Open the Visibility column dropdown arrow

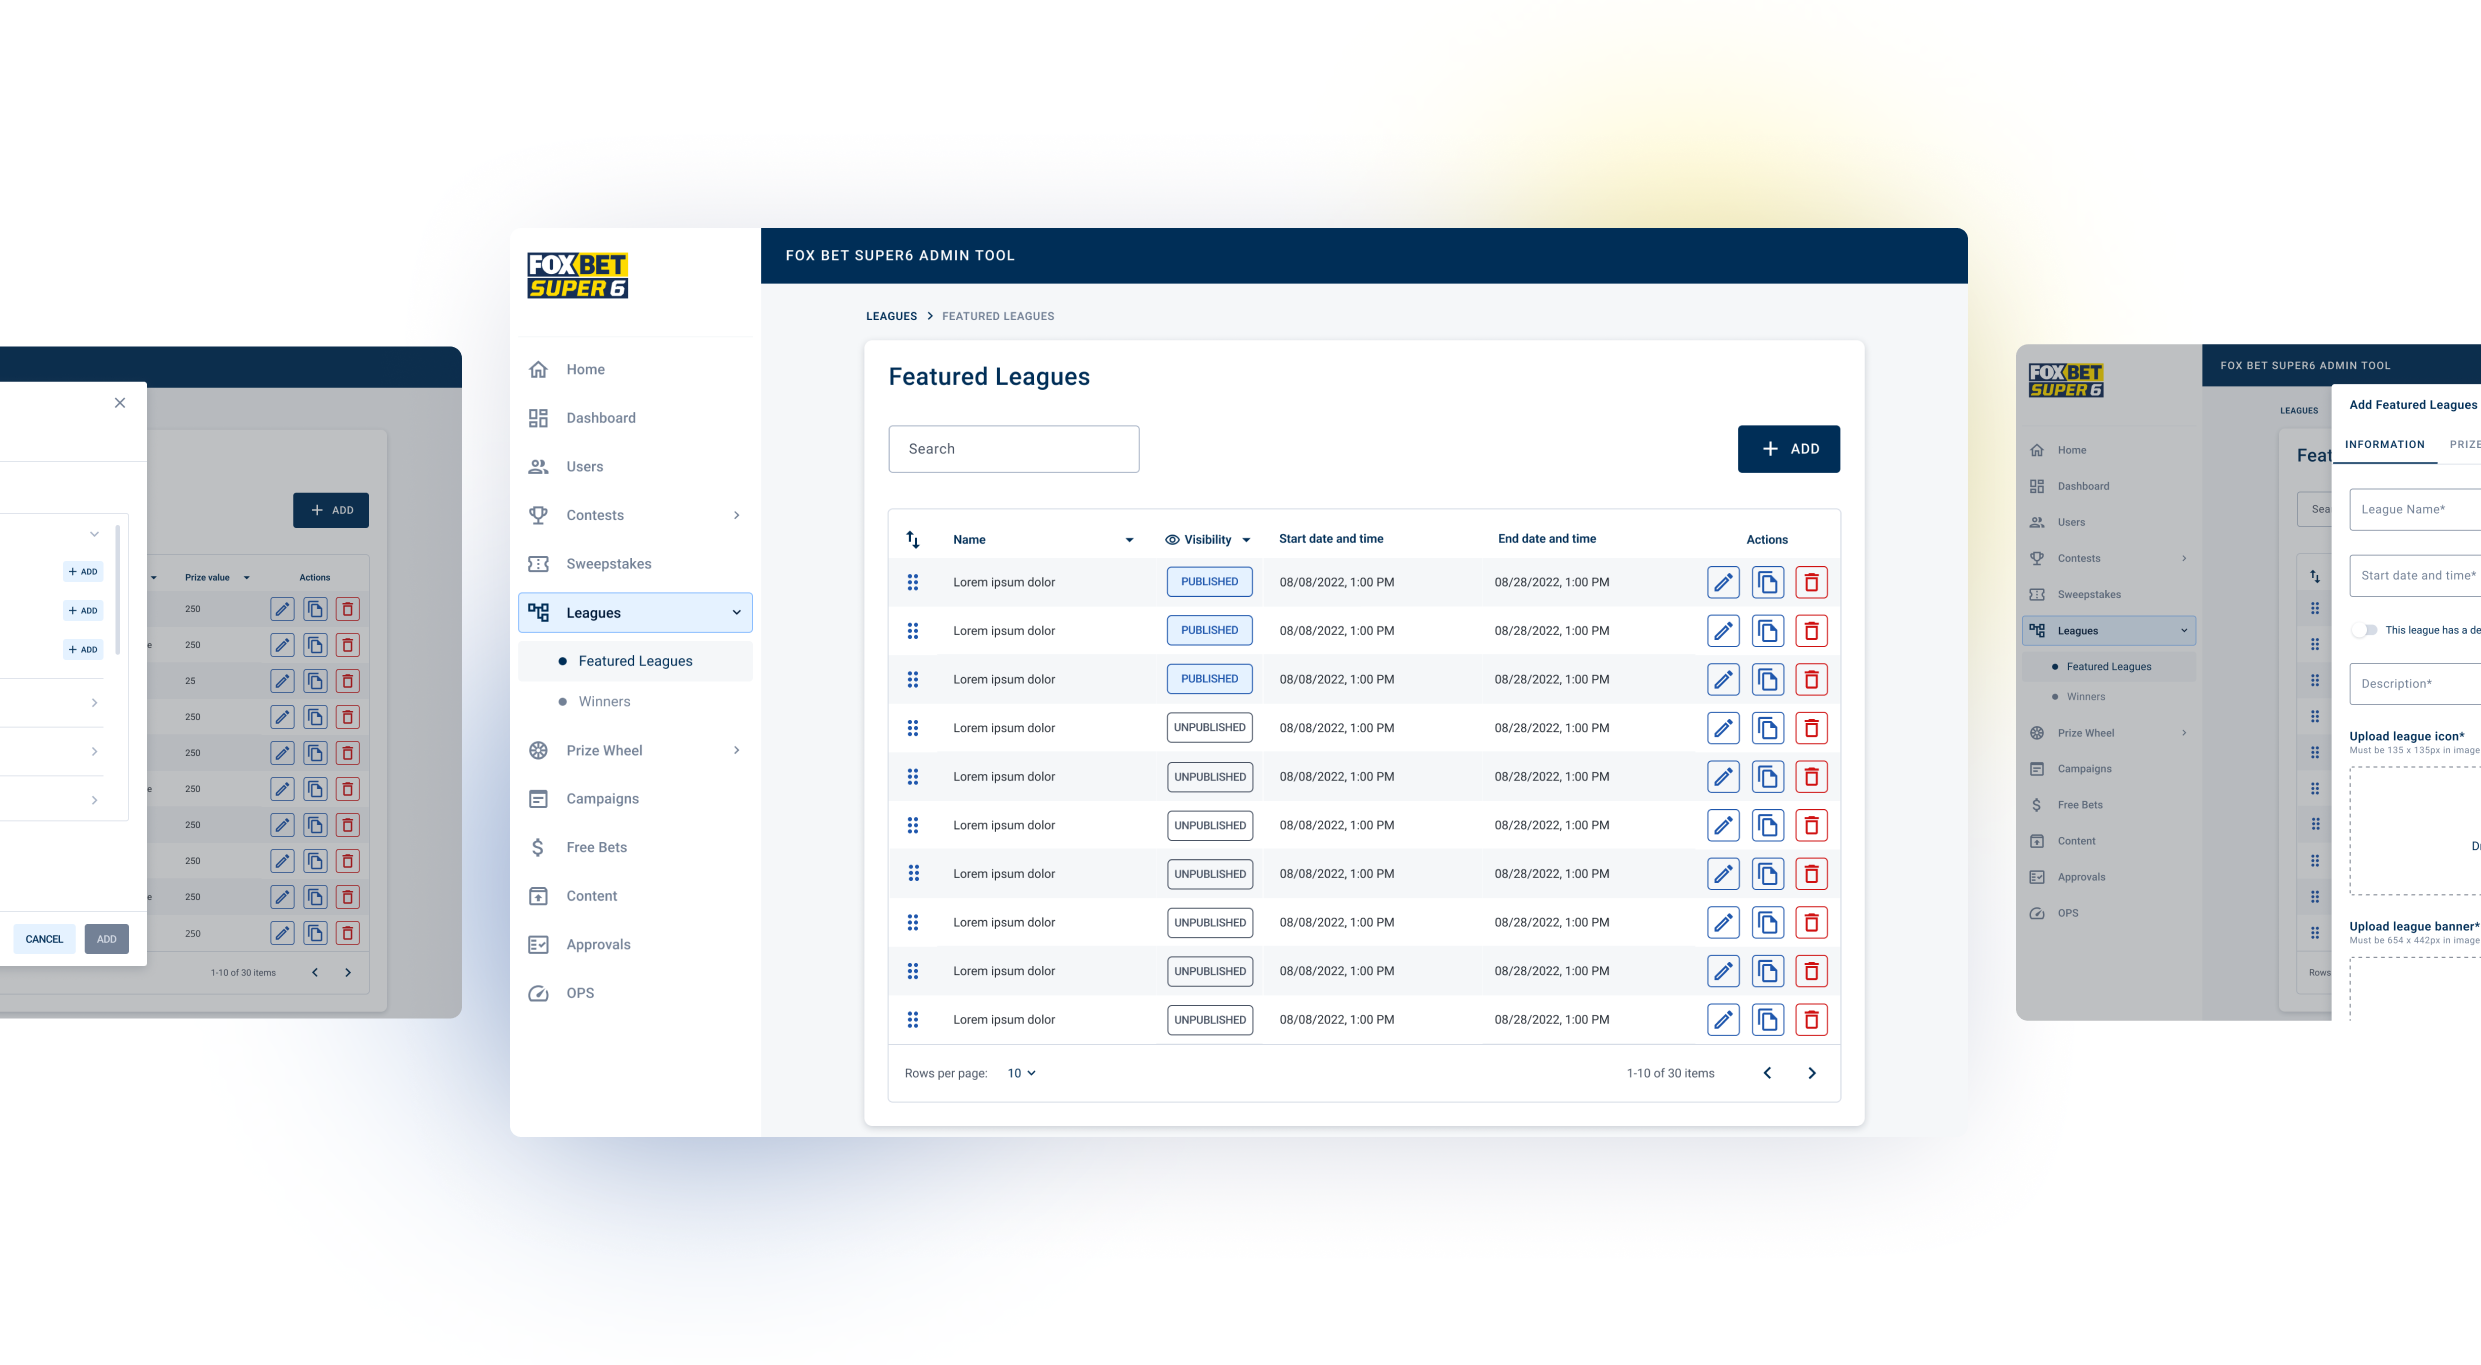1246,540
